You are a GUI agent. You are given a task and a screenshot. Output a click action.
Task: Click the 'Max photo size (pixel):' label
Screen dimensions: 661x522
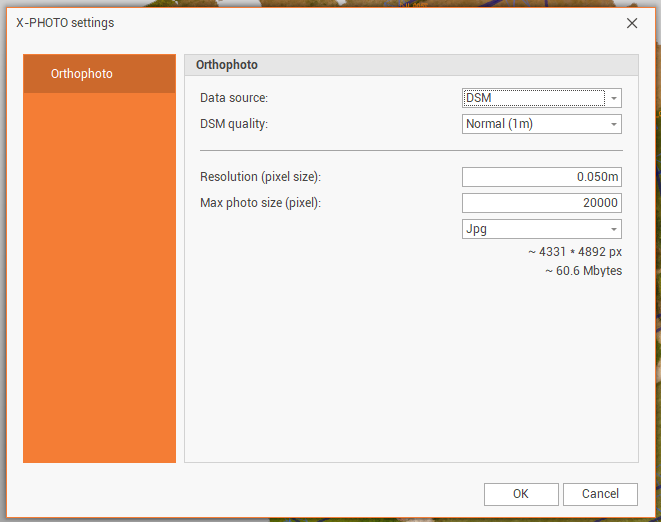click(260, 203)
